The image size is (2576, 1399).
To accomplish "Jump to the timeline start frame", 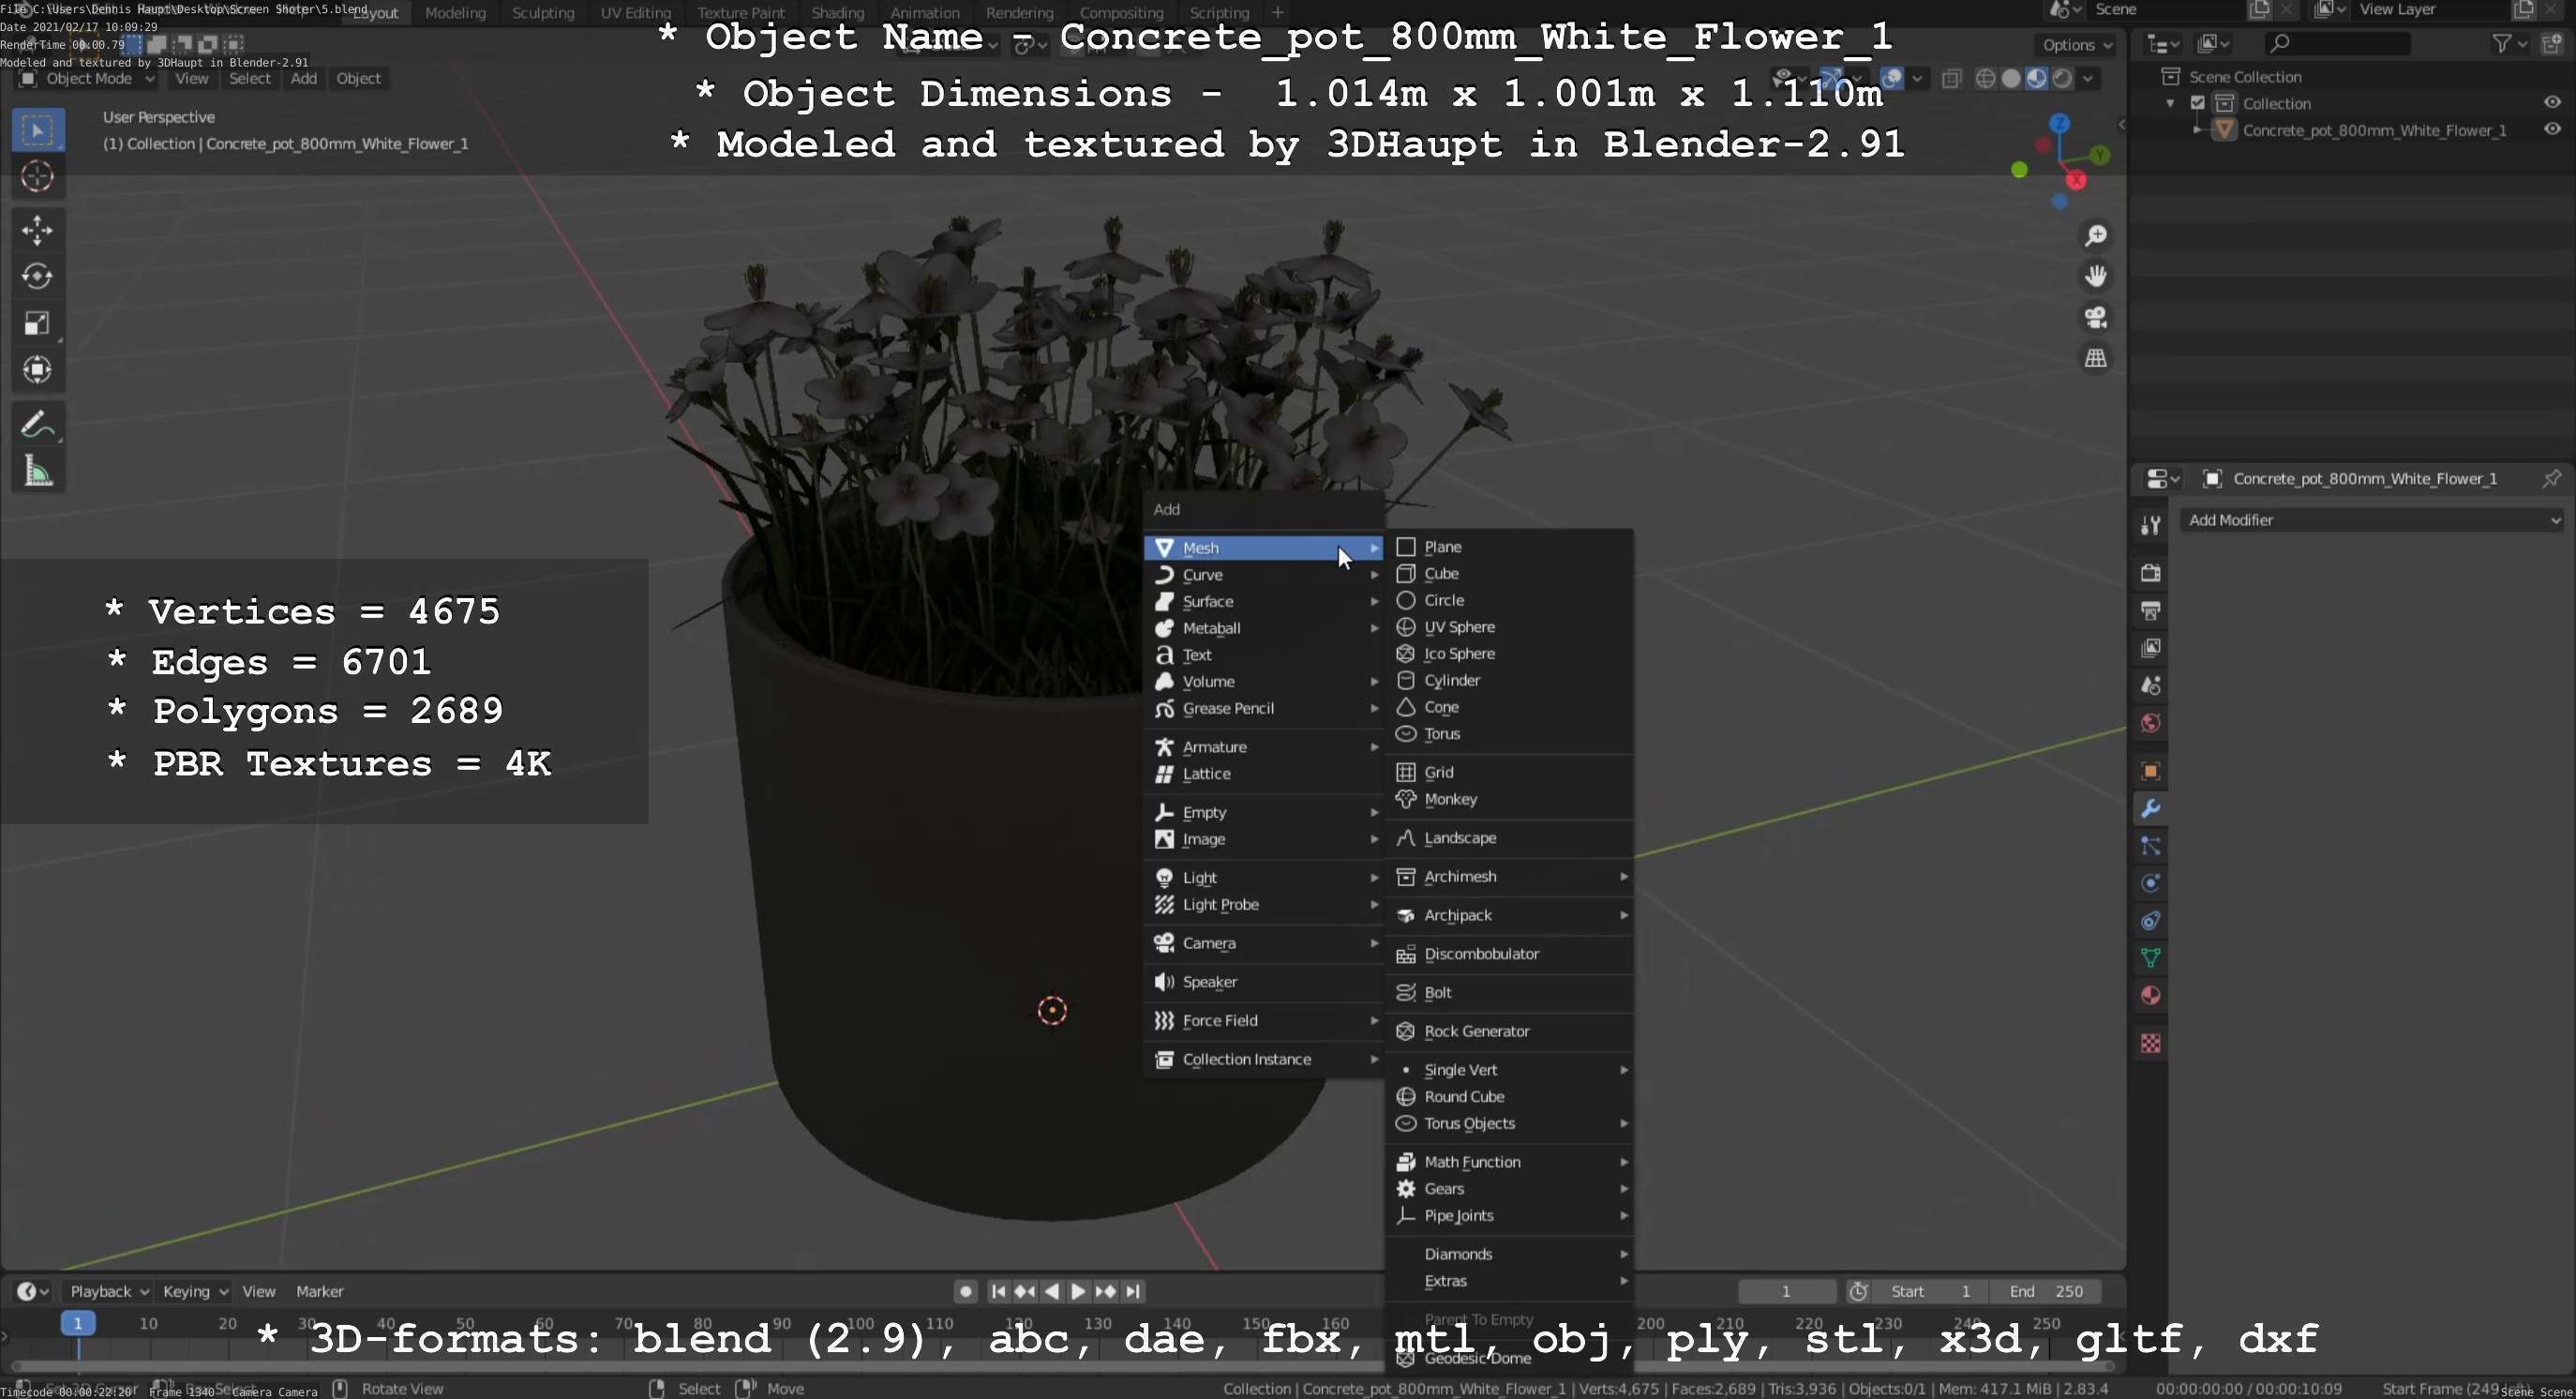I will [x=998, y=1291].
